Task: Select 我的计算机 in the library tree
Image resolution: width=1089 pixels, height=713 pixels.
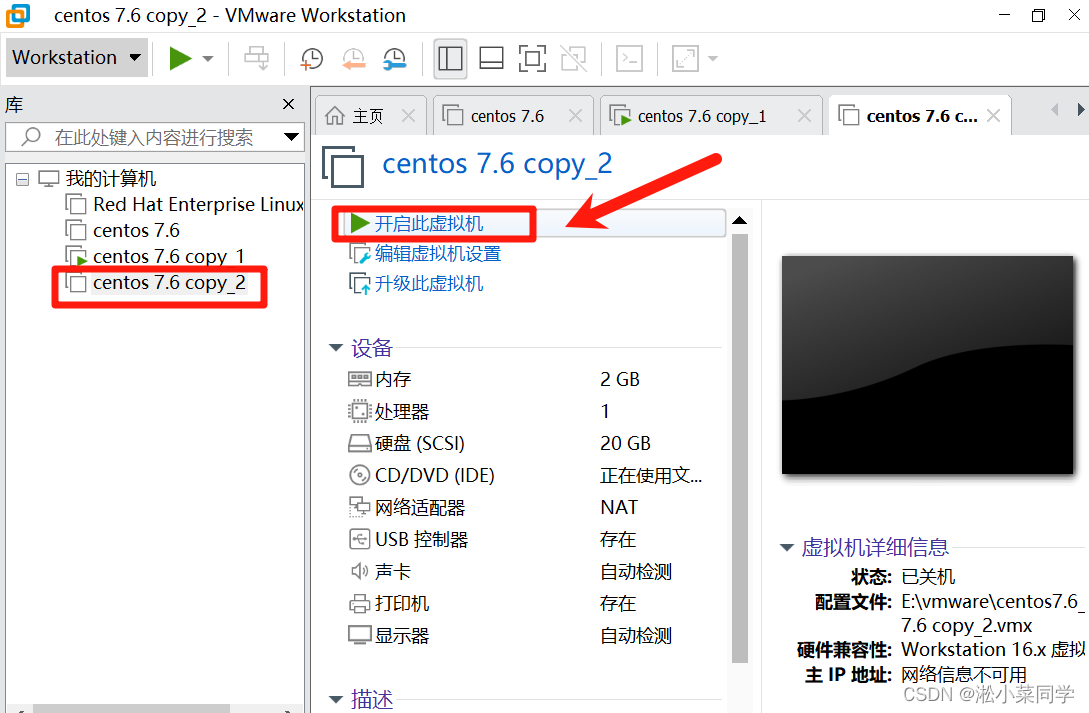Action: point(110,179)
